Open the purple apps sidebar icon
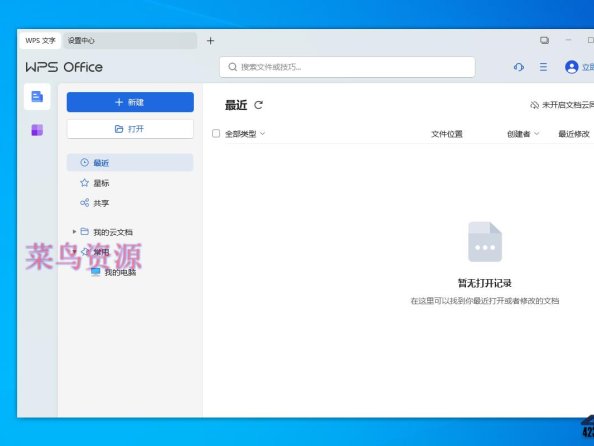594x446 pixels. tap(37, 130)
